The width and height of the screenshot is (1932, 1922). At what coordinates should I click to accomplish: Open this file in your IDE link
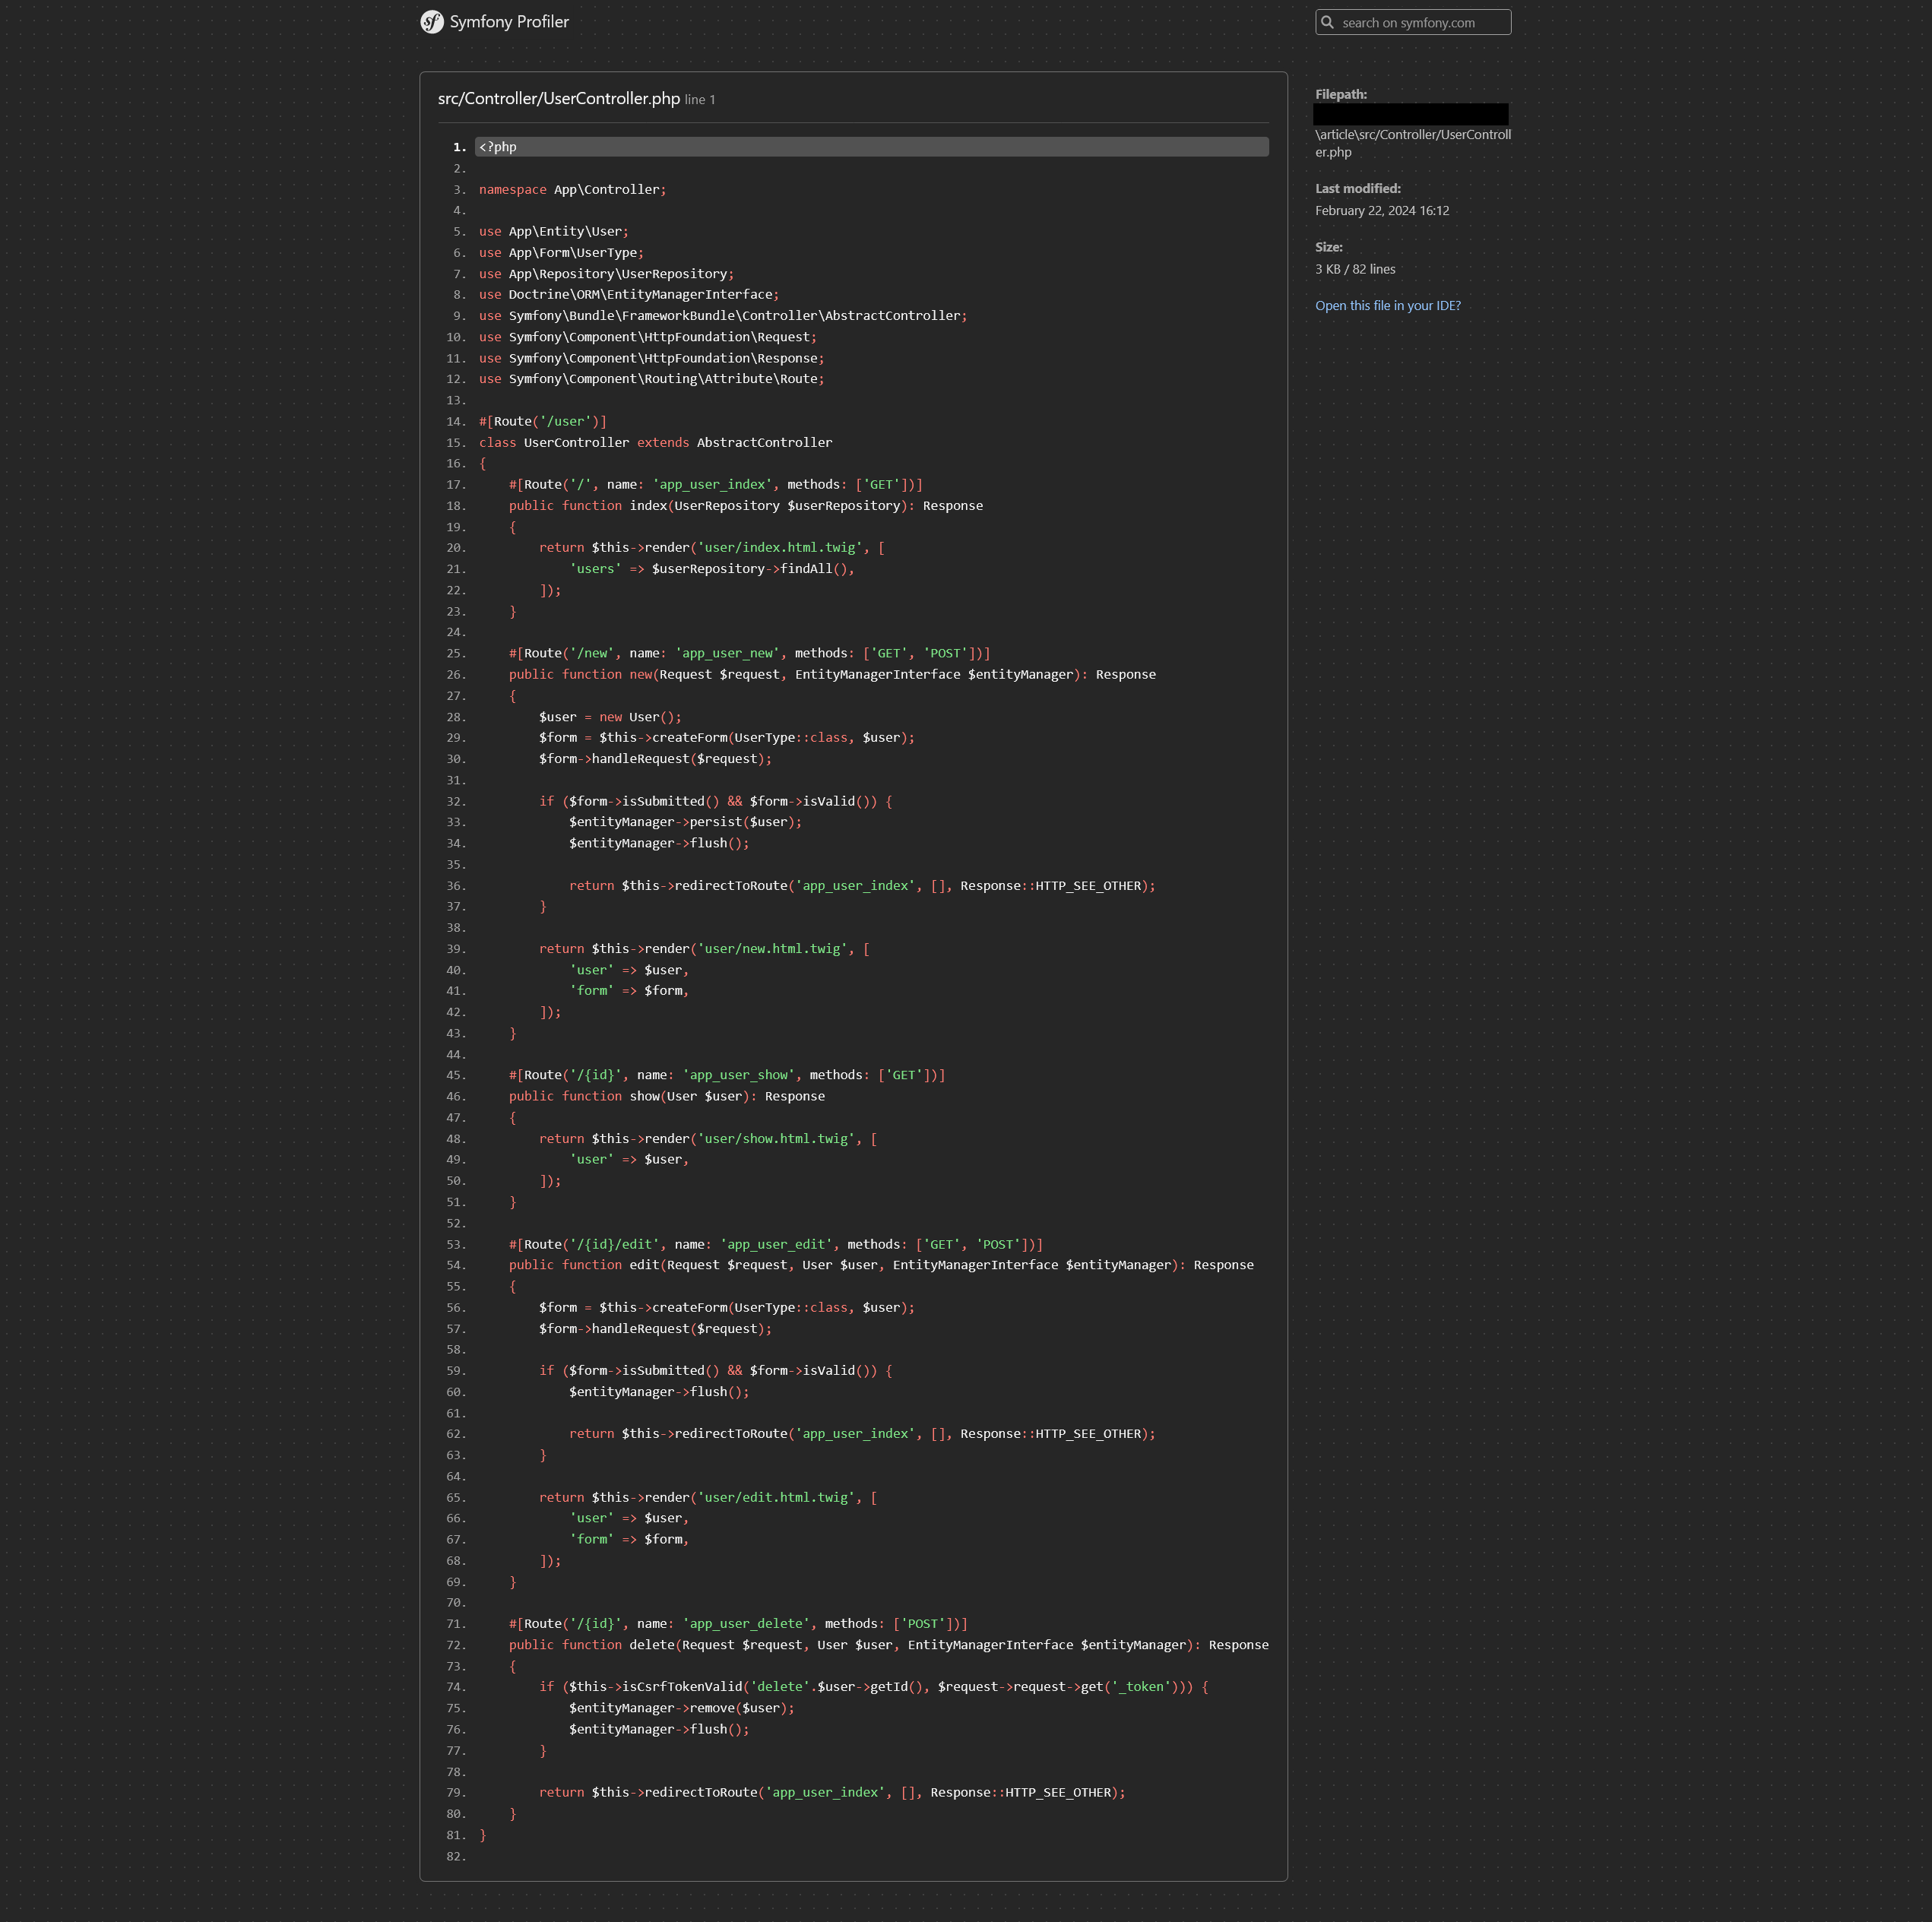pos(1387,306)
